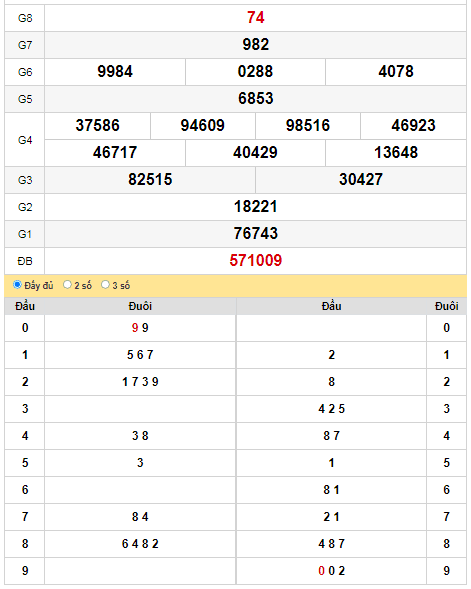This screenshot has width=471, height=589.
Task: Click the G8 prize number 74
Action: [255, 18]
